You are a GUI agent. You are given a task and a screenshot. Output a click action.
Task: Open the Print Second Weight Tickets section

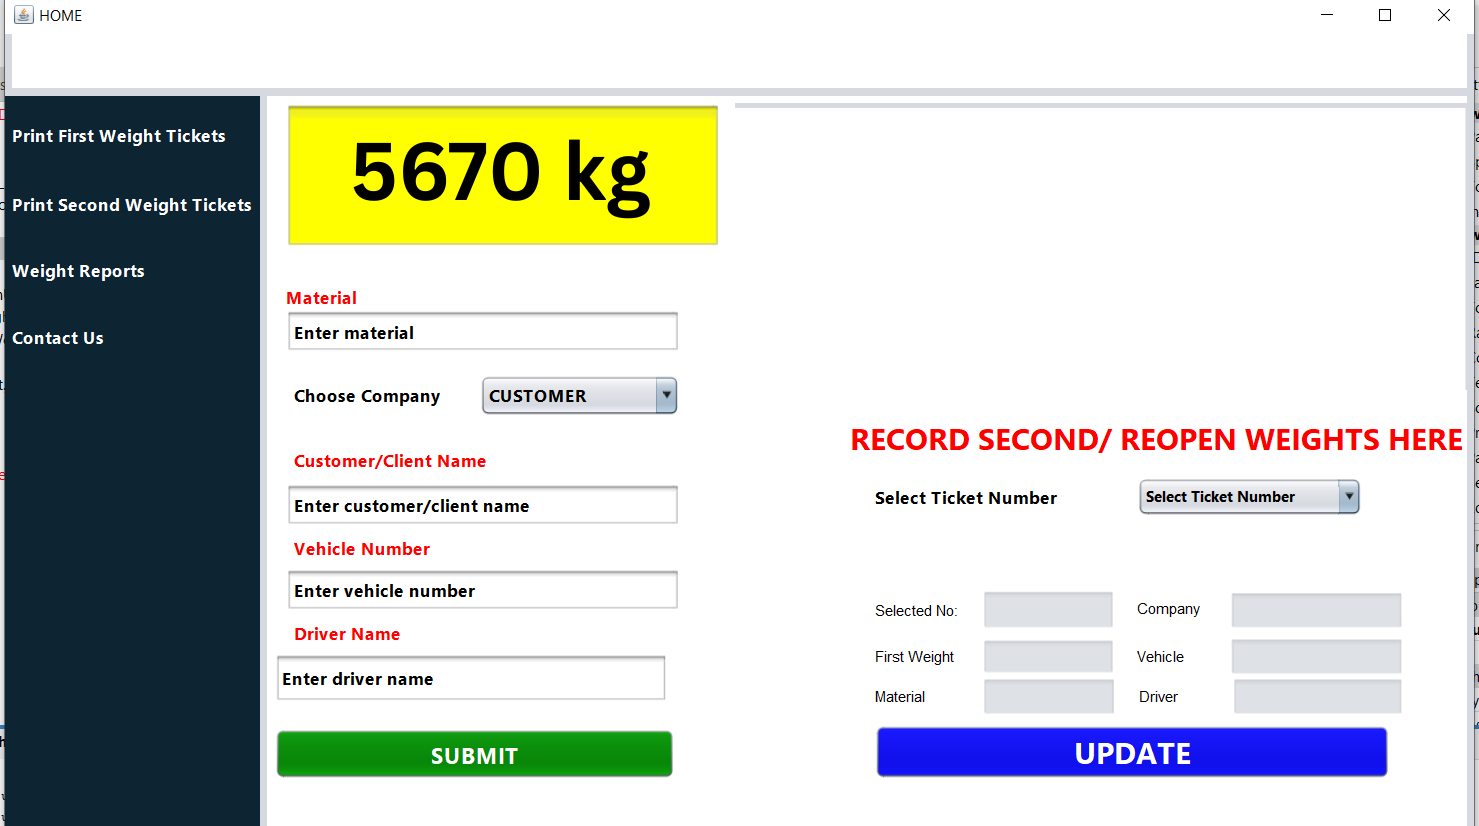pos(131,205)
